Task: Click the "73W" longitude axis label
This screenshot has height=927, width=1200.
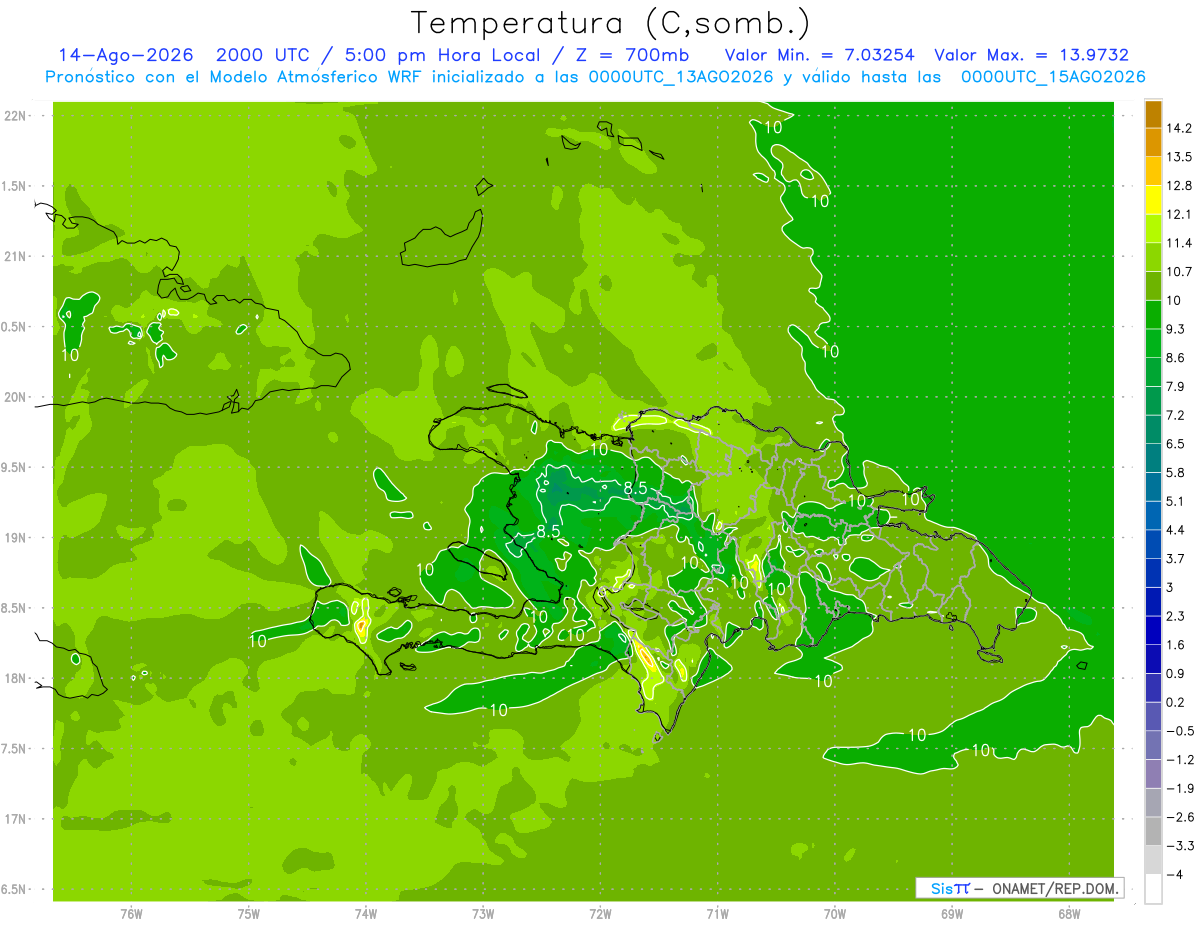Action: click(x=483, y=914)
